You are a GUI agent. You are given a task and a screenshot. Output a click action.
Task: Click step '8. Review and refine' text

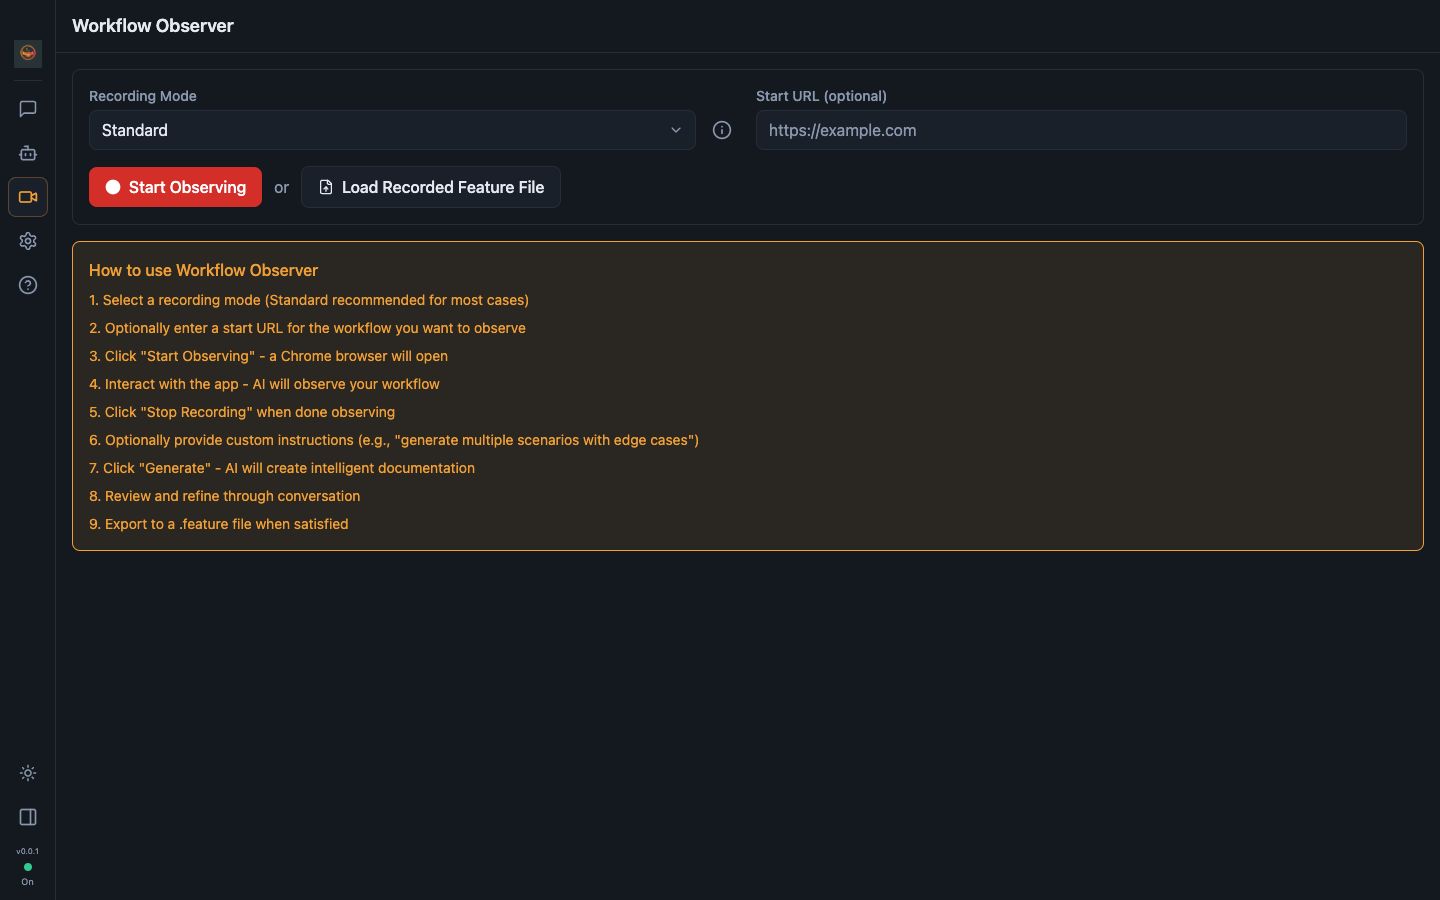pos(224,496)
